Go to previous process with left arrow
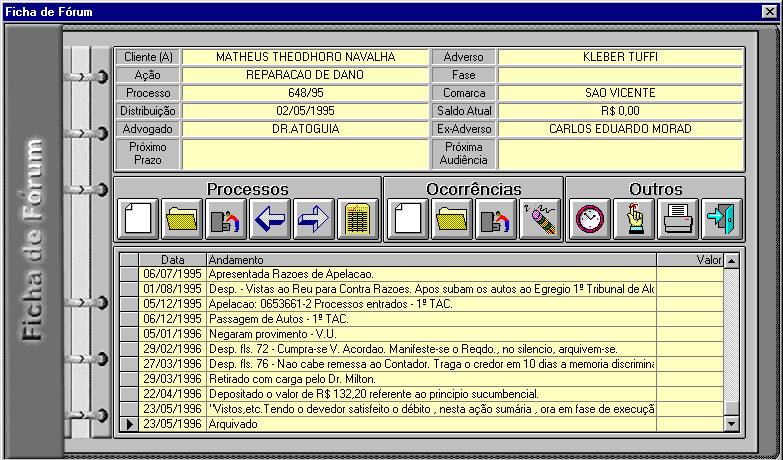783x460 pixels. tap(270, 219)
